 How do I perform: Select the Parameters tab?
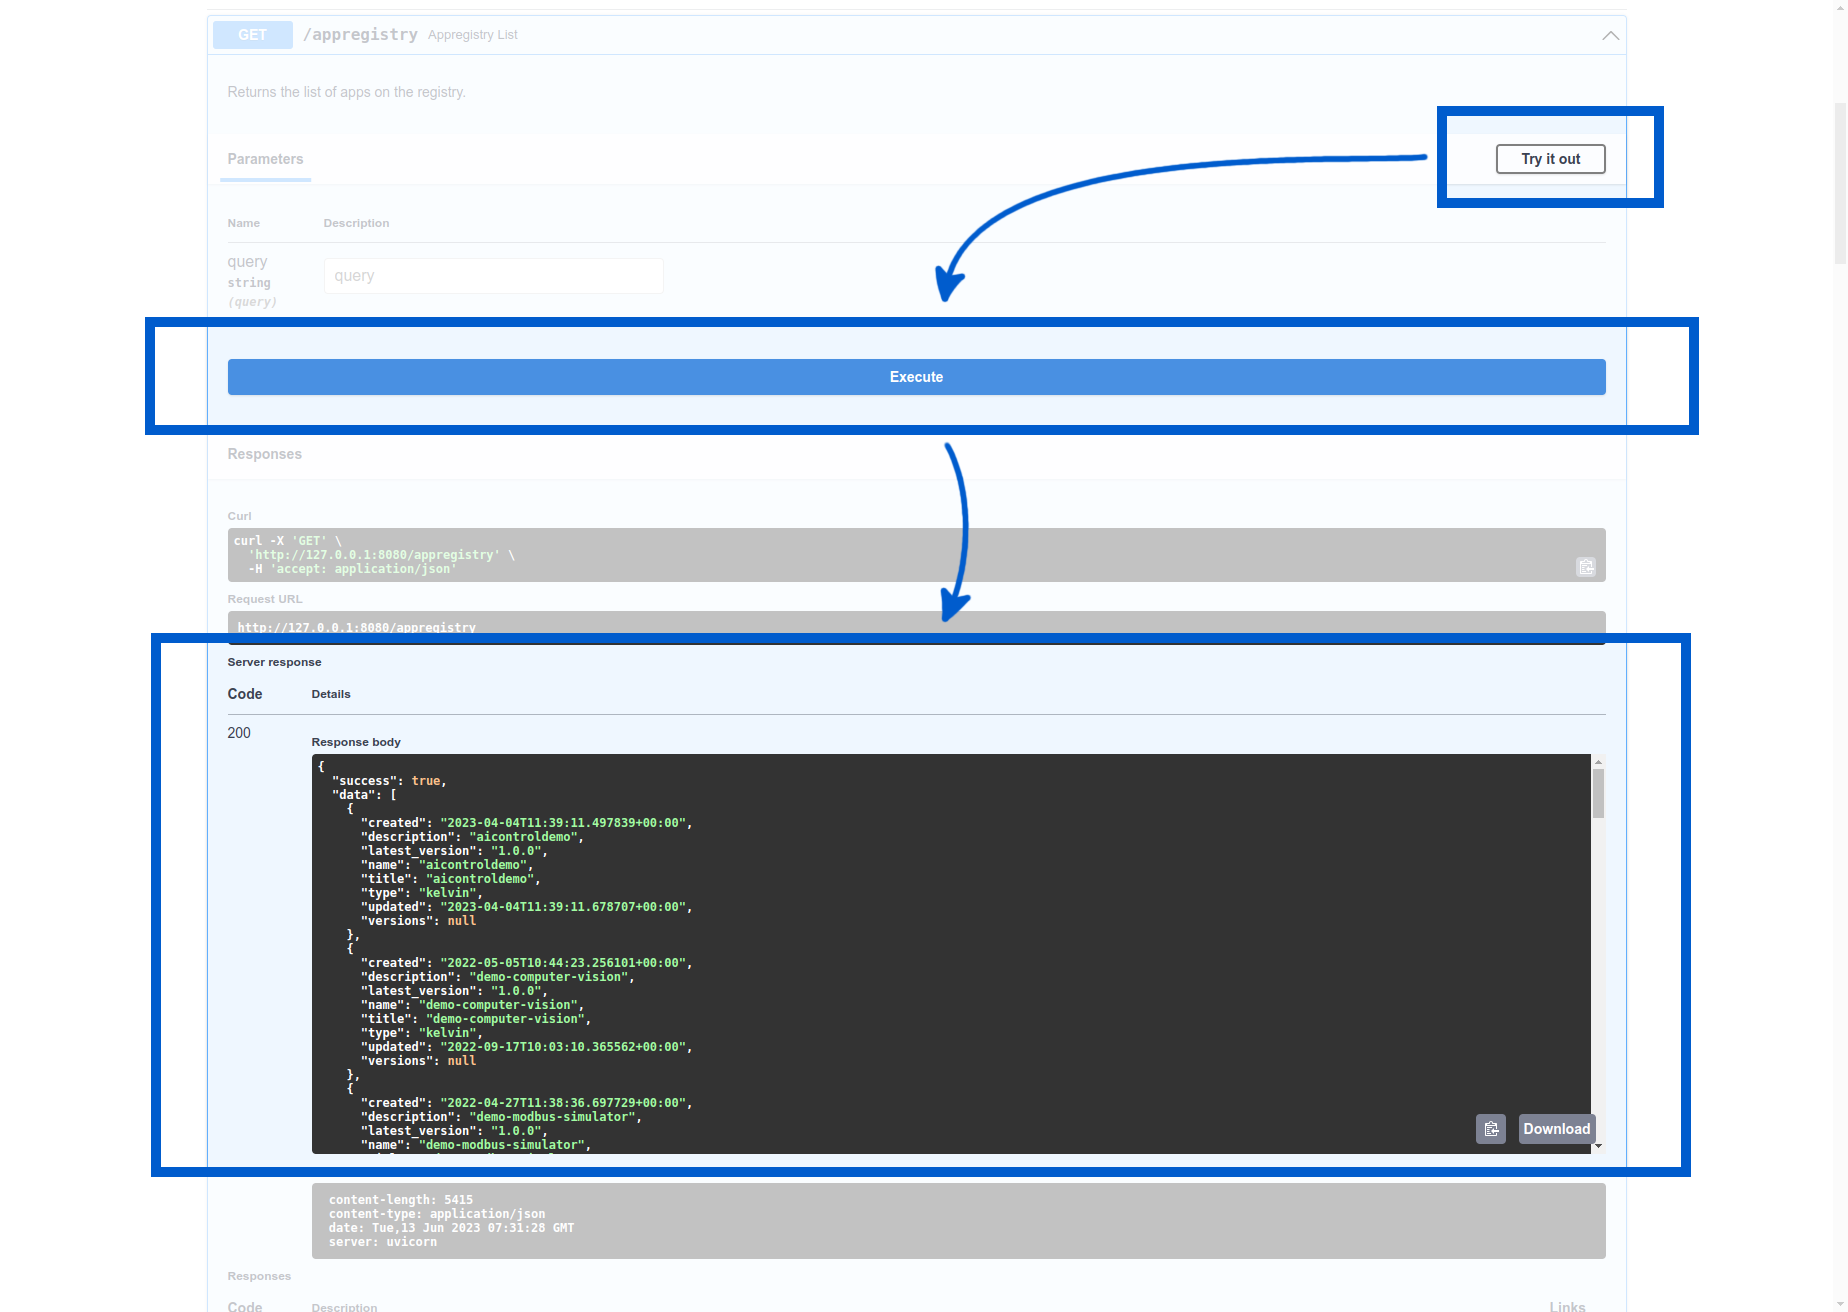[x=264, y=159]
